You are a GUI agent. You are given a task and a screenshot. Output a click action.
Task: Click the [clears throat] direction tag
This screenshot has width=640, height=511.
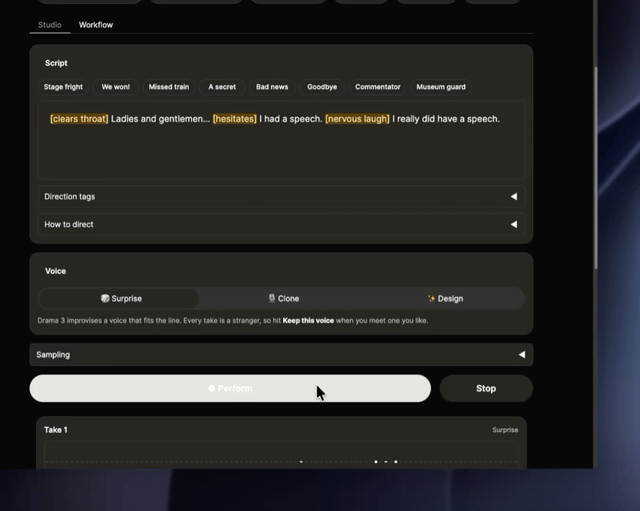click(x=79, y=119)
